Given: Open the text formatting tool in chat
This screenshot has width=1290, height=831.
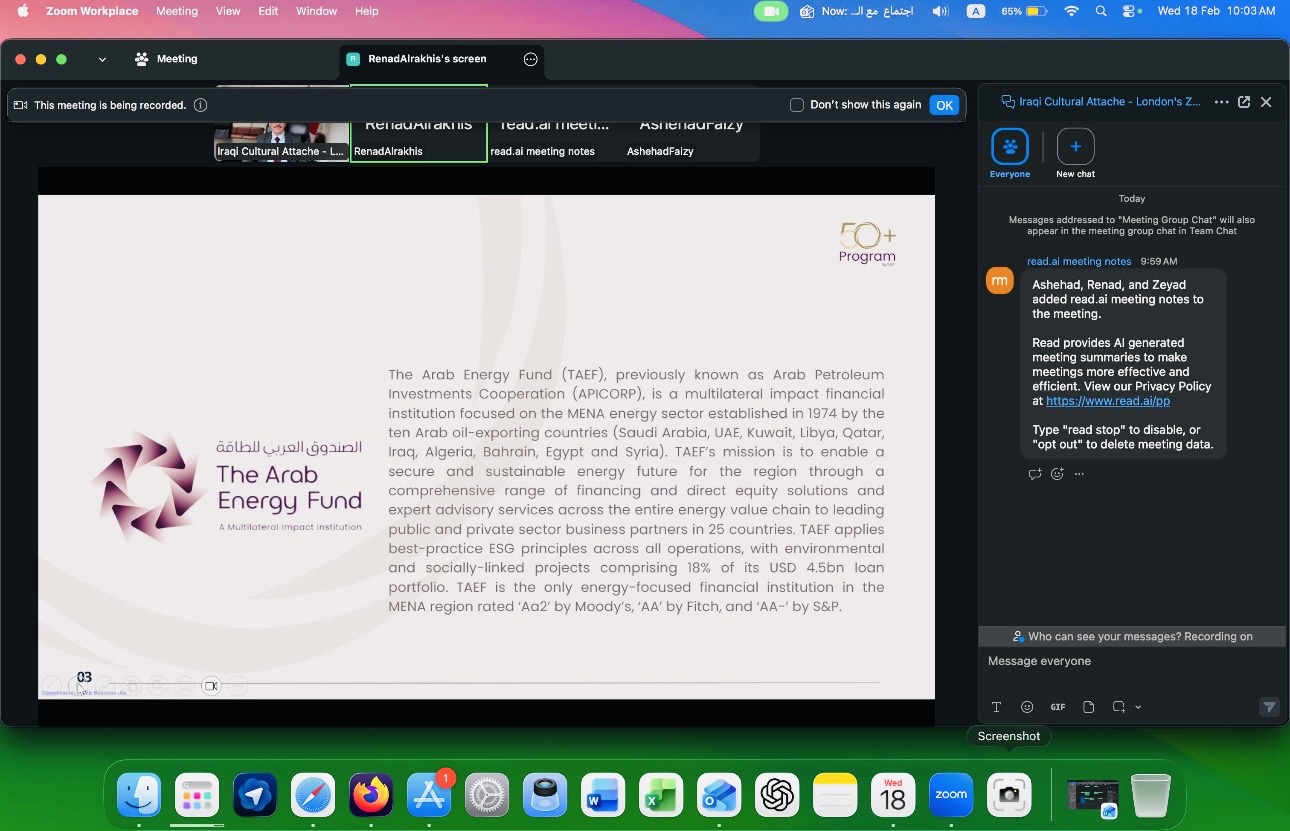Looking at the screenshot, I should [996, 707].
